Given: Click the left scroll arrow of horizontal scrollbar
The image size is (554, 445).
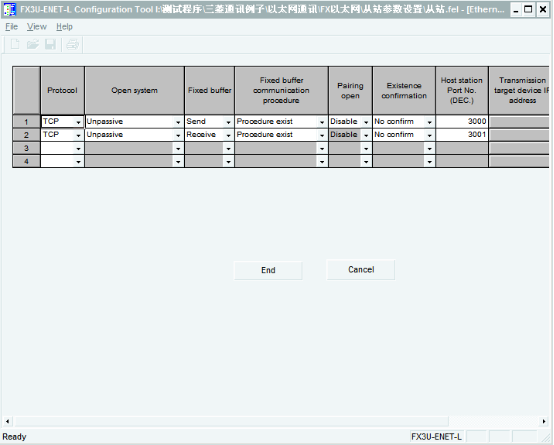Looking at the screenshot, I should pos(7,421).
